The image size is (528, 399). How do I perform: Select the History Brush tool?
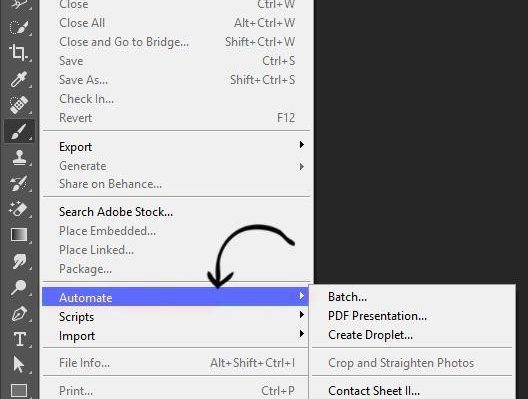pyautogui.click(x=19, y=183)
